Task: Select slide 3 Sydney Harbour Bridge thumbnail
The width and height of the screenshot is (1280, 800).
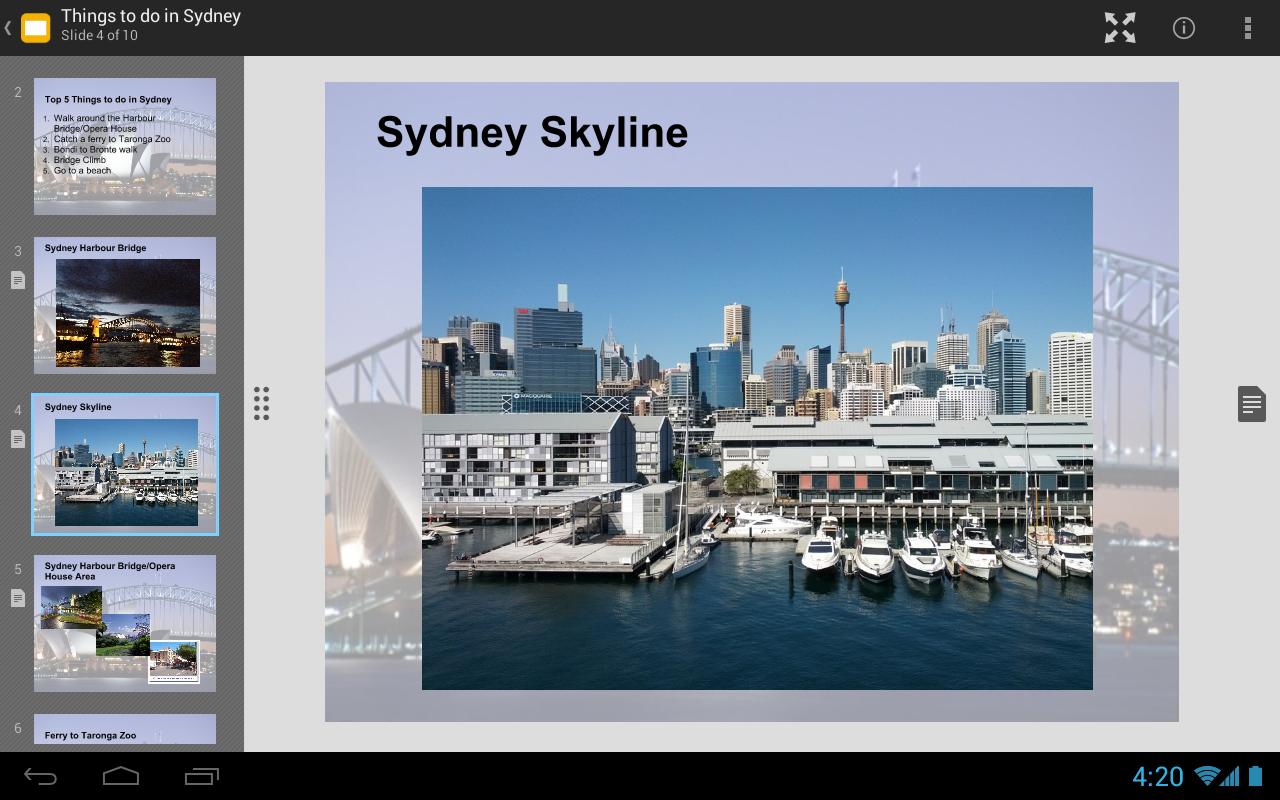Action: 125,305
